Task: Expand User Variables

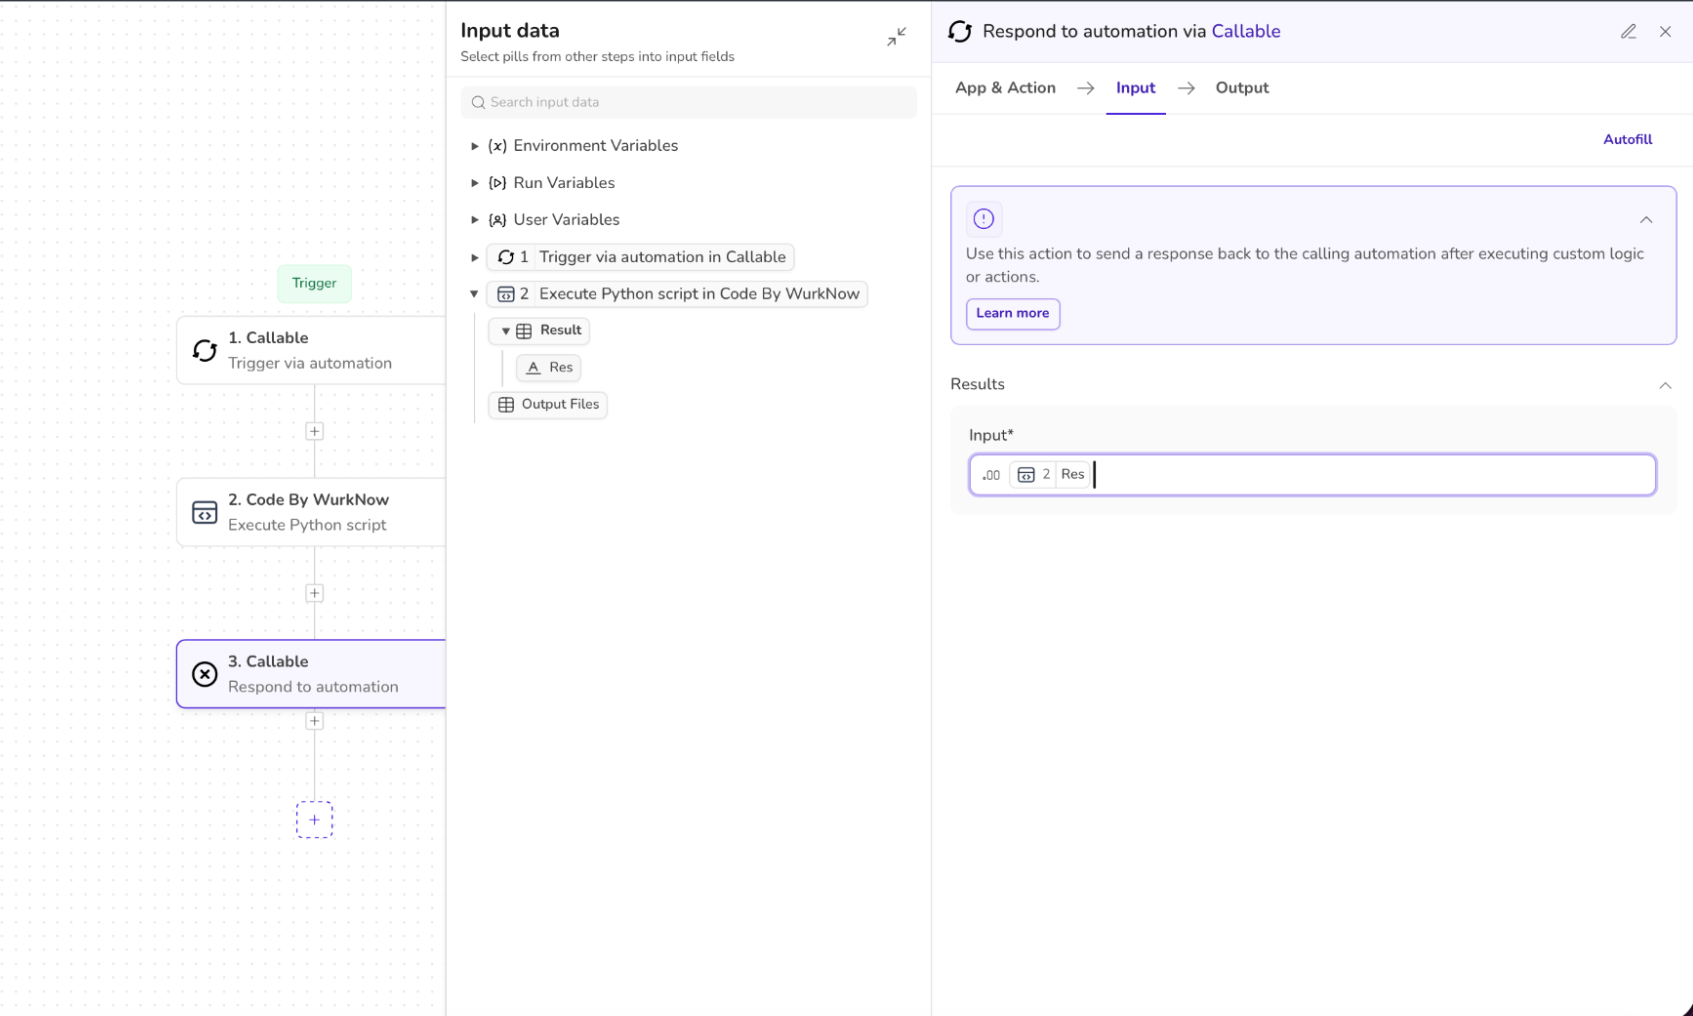Action: pos(475,220)
